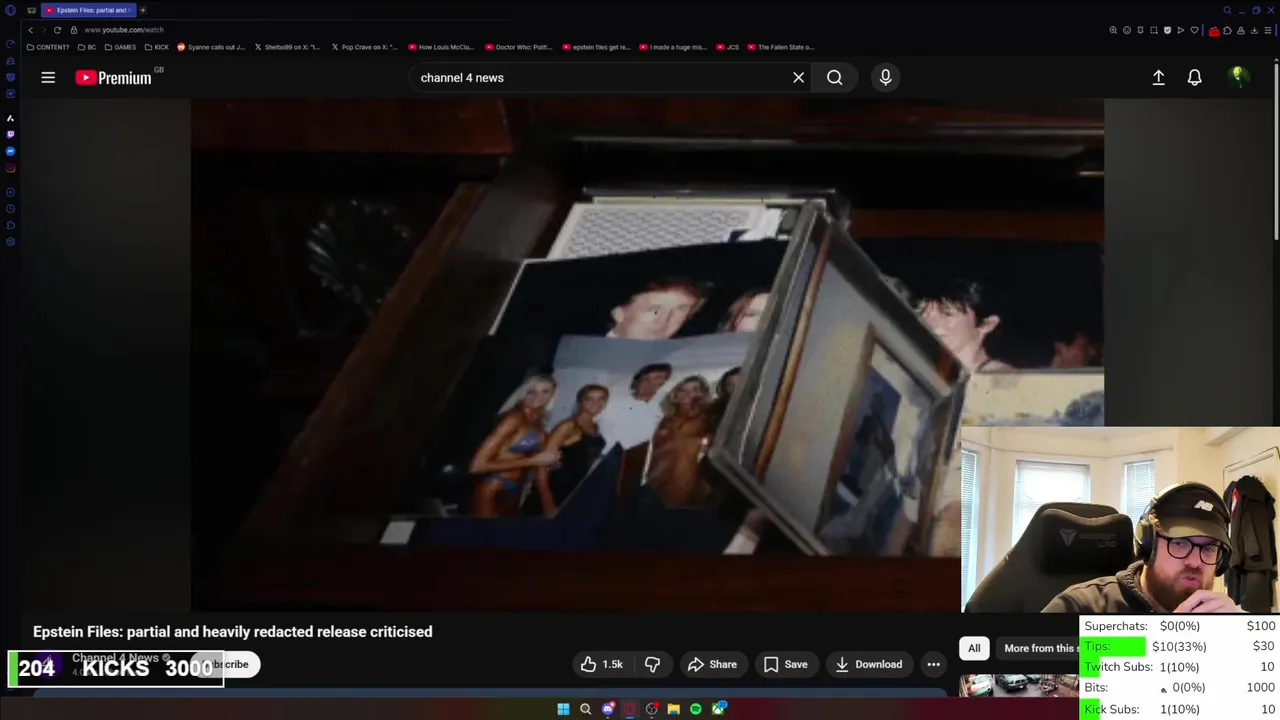
Task: Open a new browser tab with plus
Action: pos(143,10)
